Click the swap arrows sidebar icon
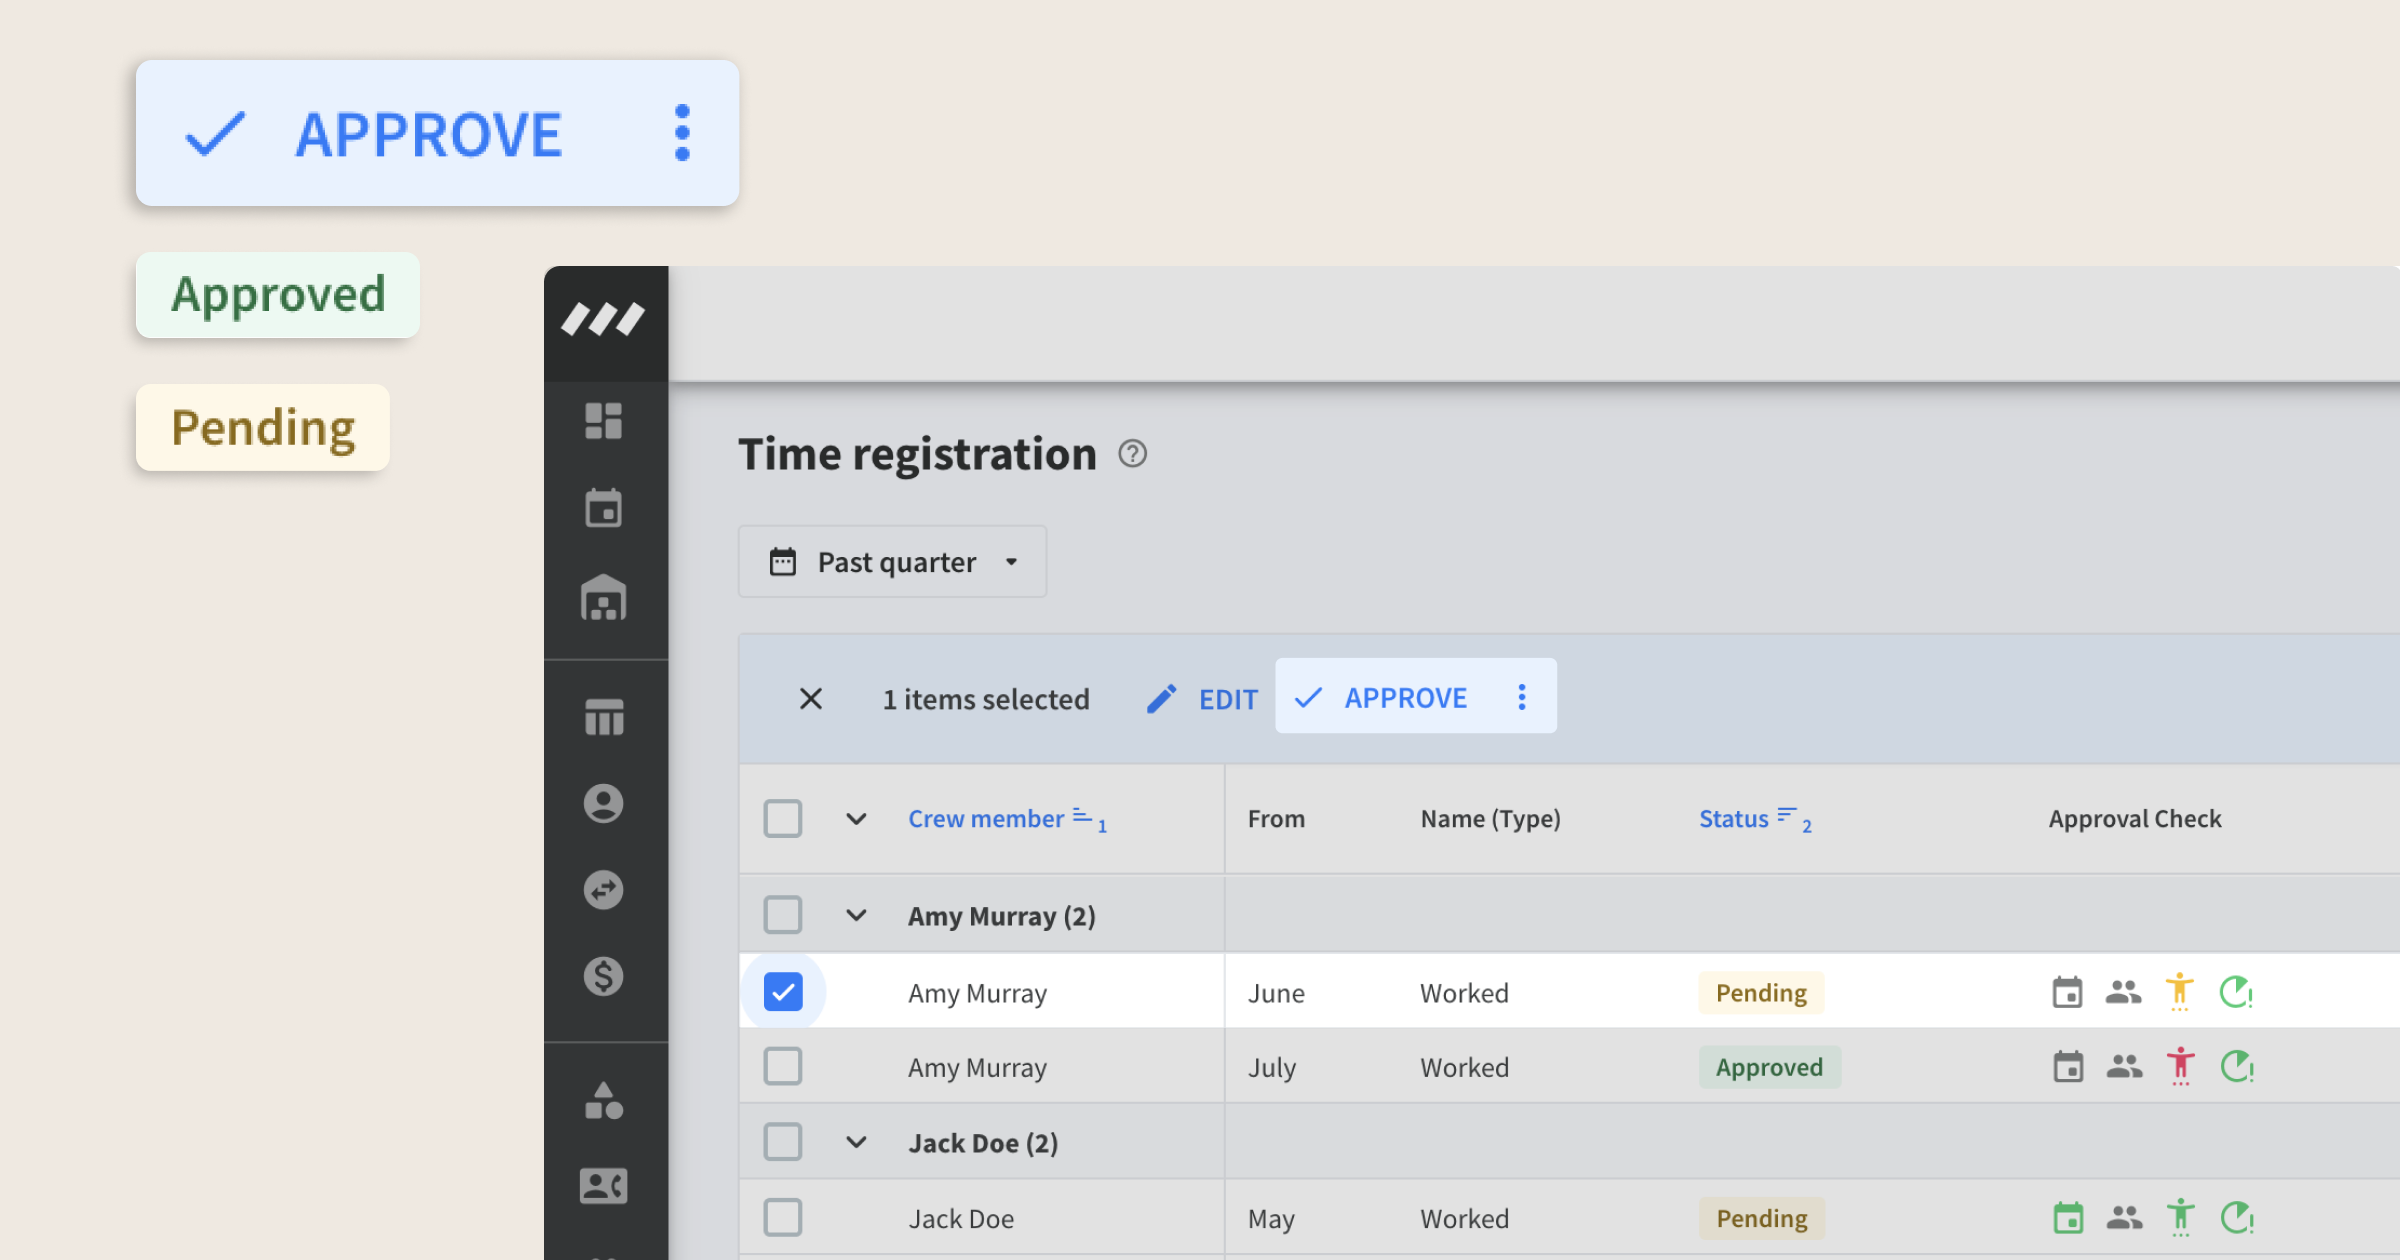 pyautogui.click(x=603, y=890)
